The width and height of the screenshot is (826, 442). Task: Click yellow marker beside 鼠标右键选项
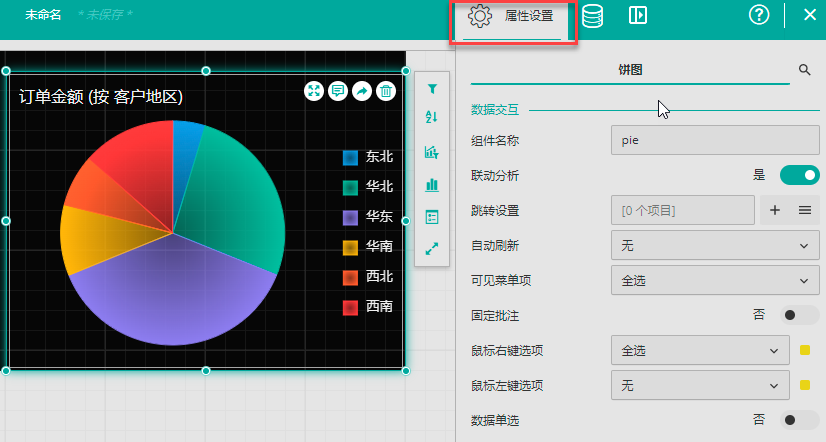[804, 350]
